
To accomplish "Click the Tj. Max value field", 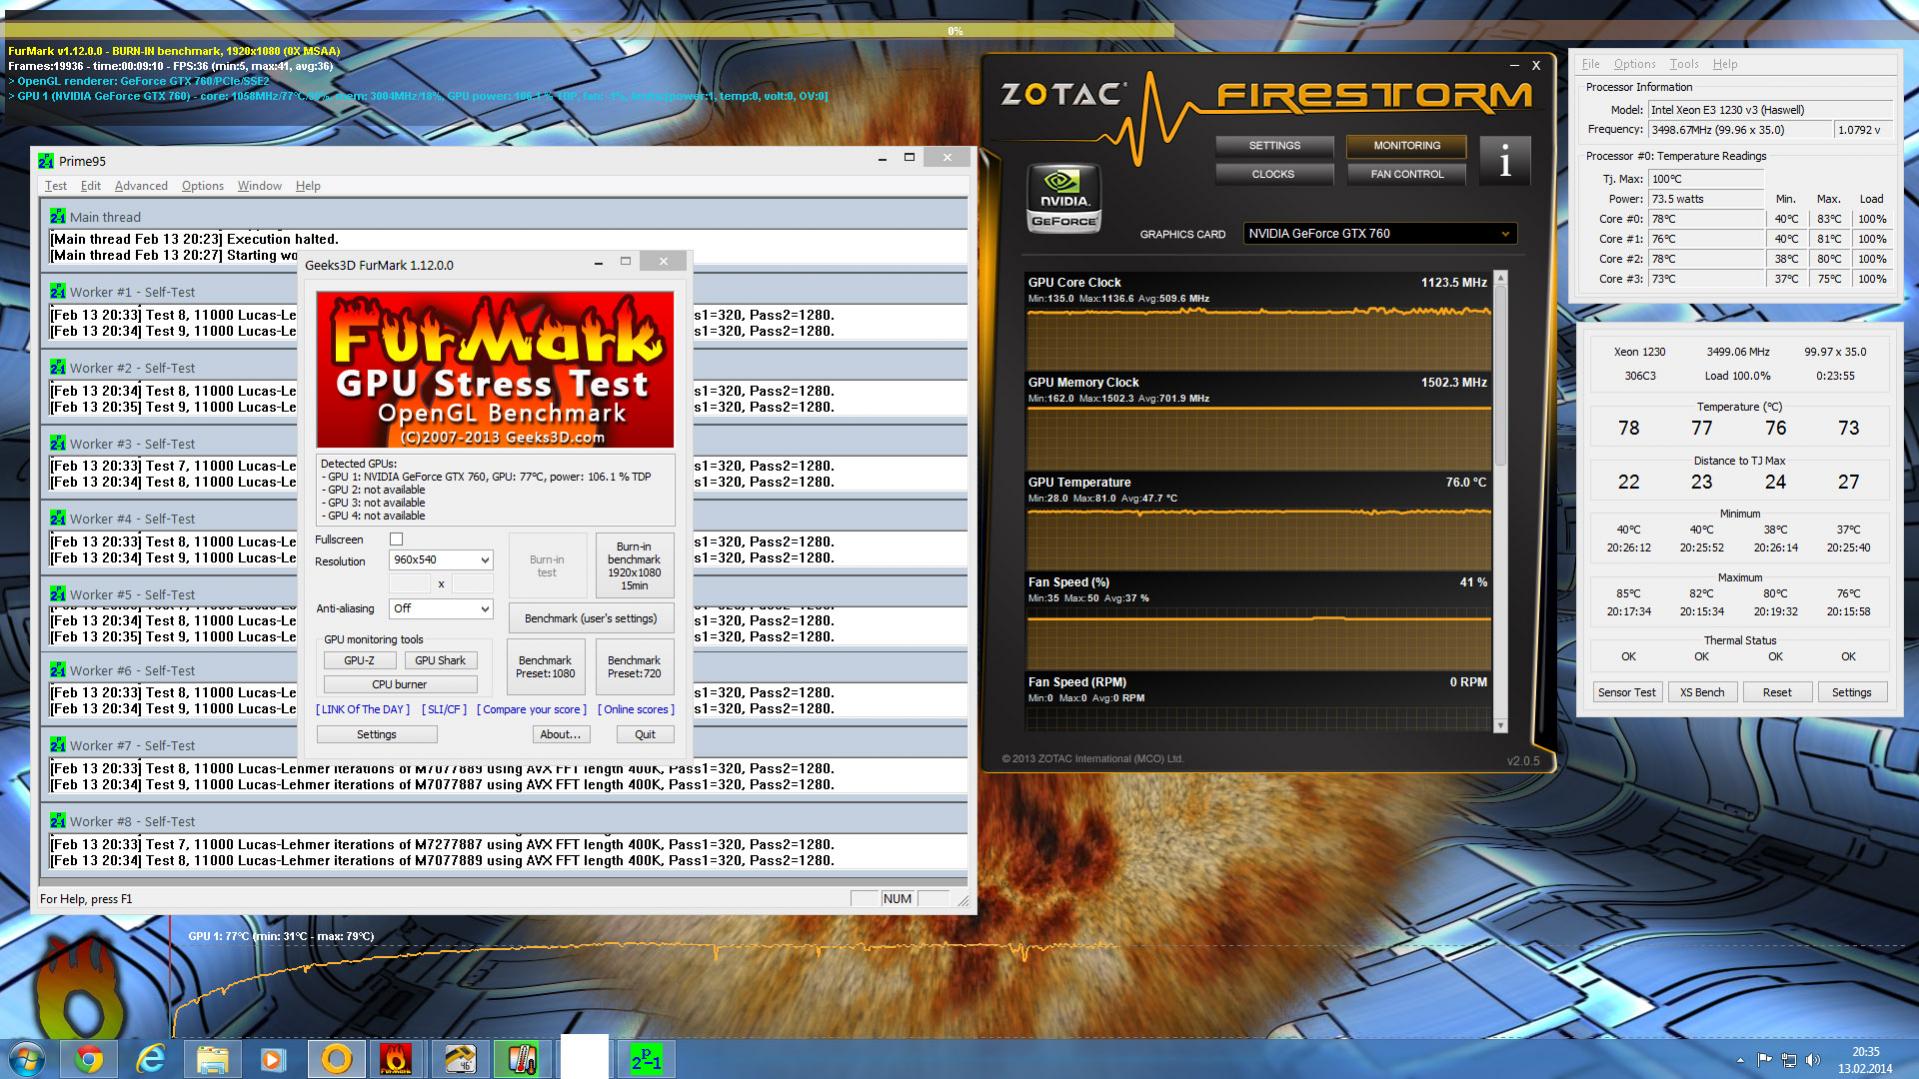I will (x=1706, y=178).
